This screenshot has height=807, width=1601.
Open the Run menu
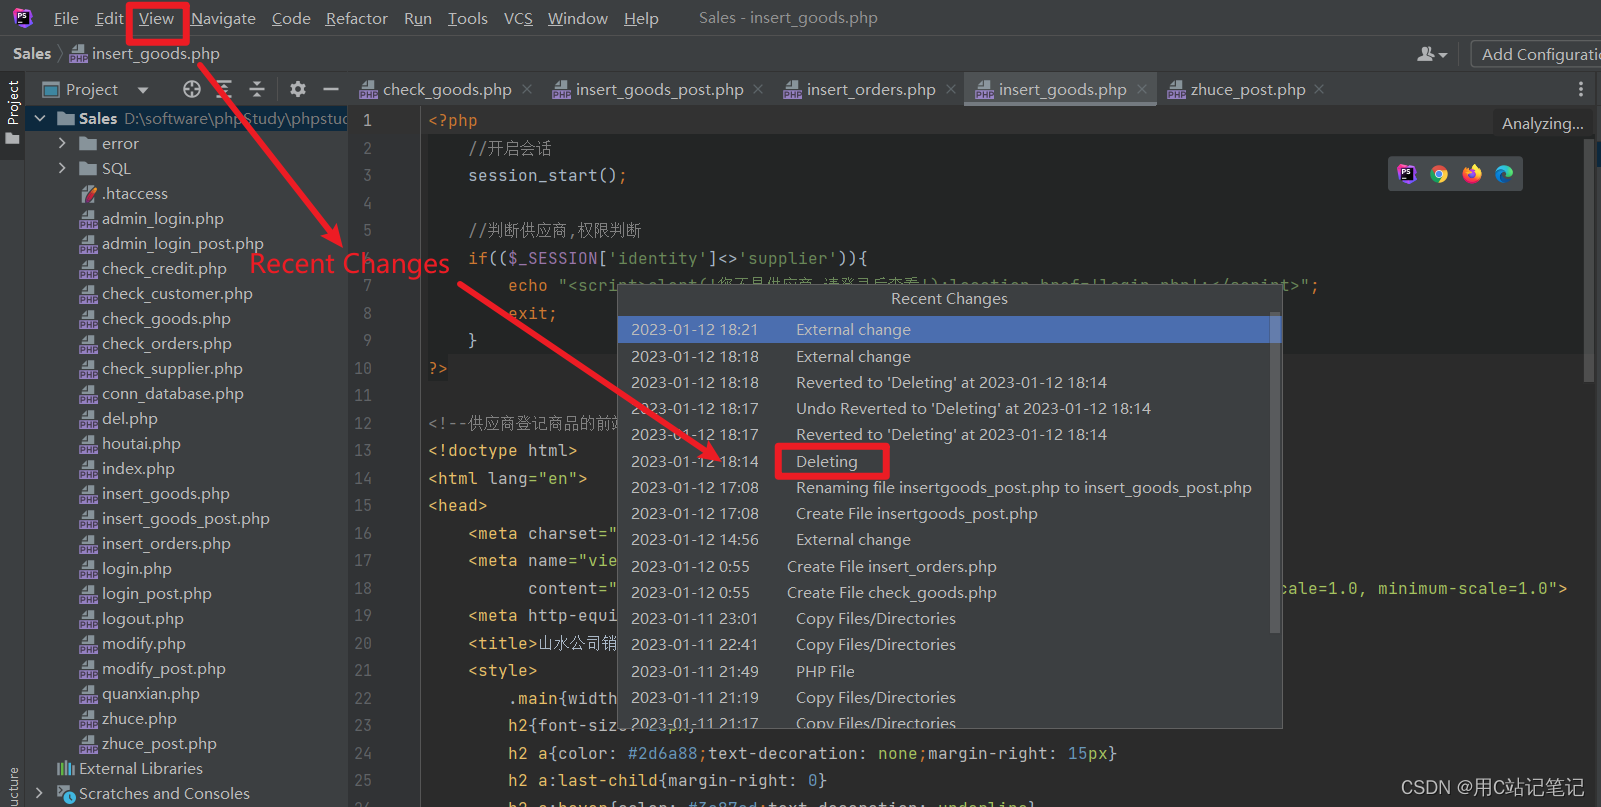[x=418, y=18]
